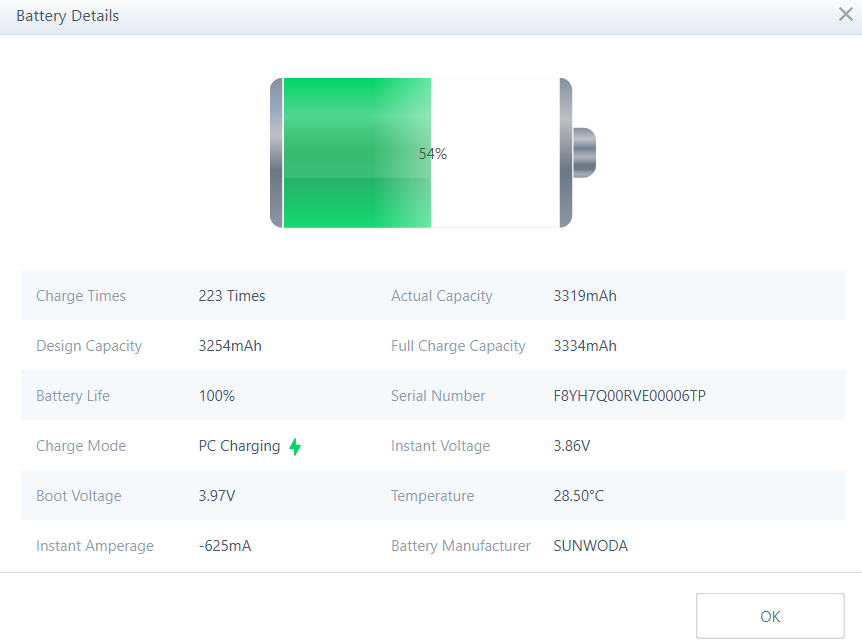Screen dimensions: 862x643
Task: Select the 3334mAh full charge value
Action: coord(585,346)
